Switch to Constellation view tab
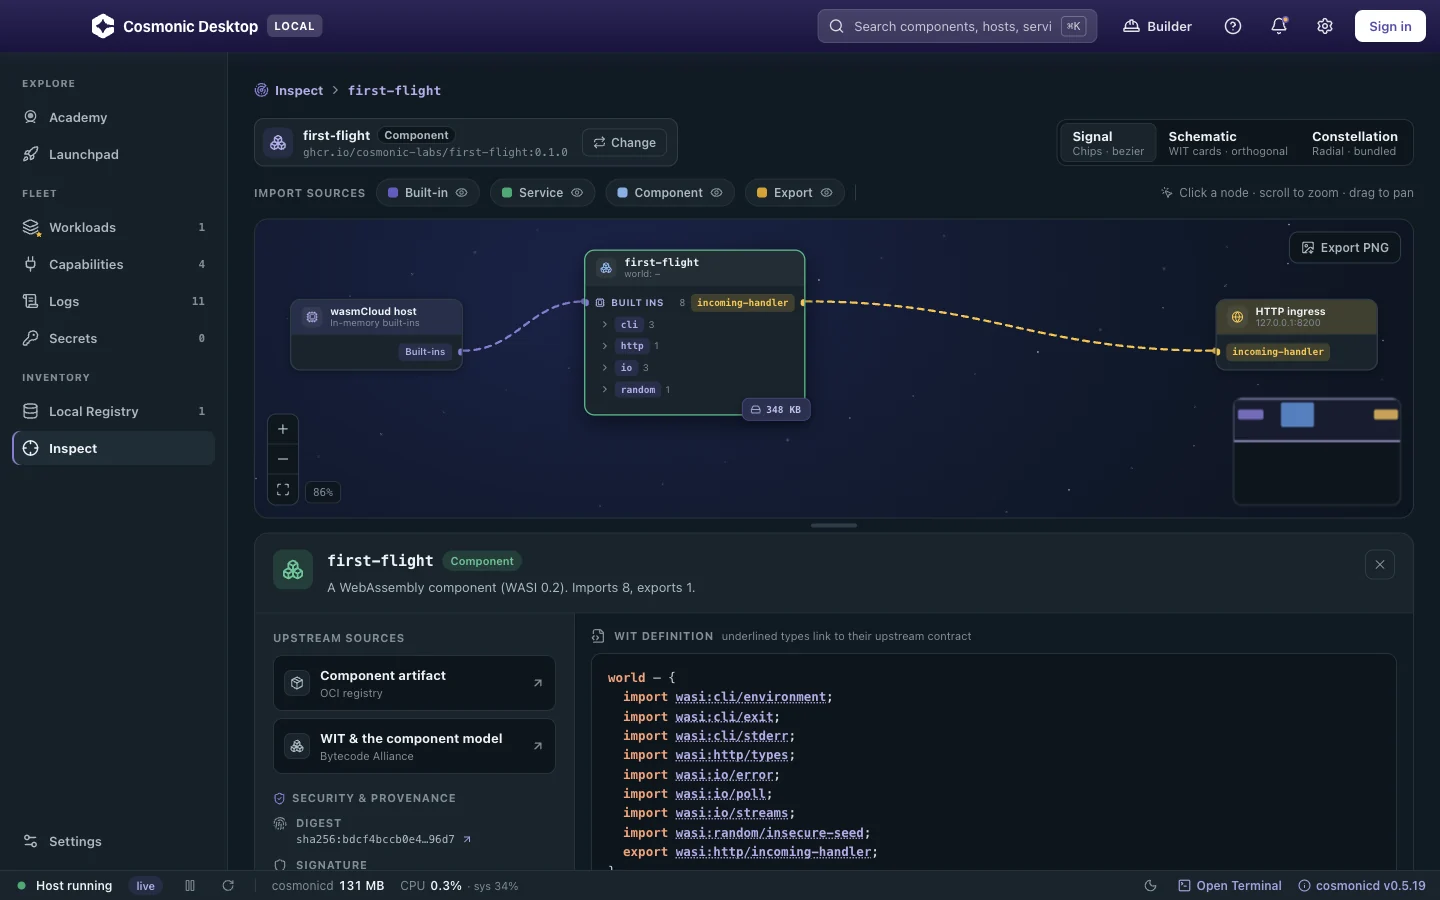Viewport: 1440px width, 900px height. click(1355, 143)
